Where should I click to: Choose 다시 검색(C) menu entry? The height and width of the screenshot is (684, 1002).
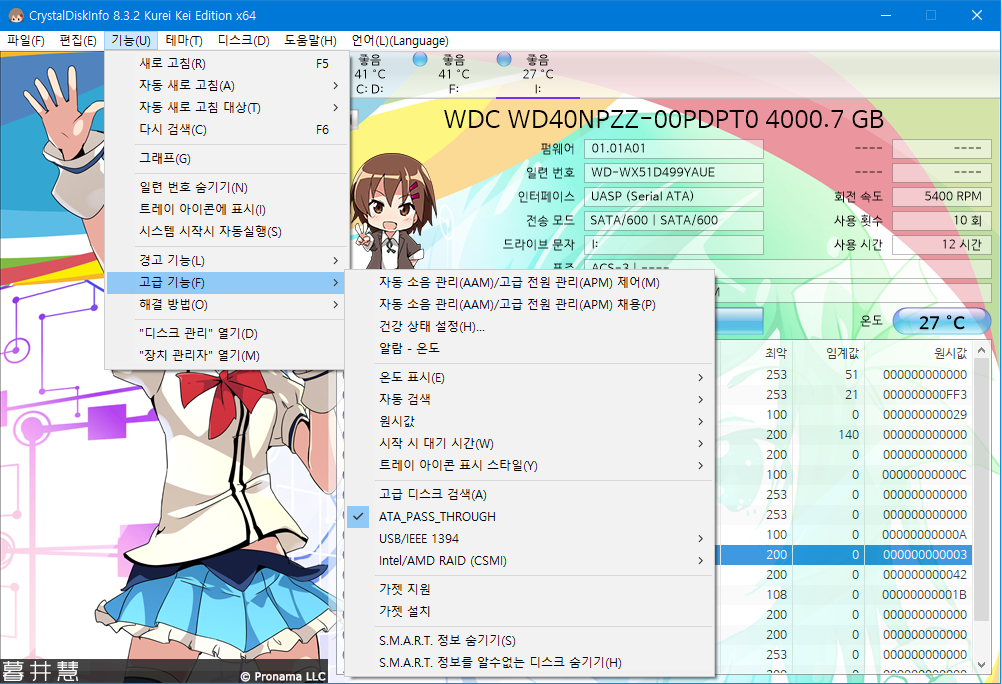click(227, 130)
